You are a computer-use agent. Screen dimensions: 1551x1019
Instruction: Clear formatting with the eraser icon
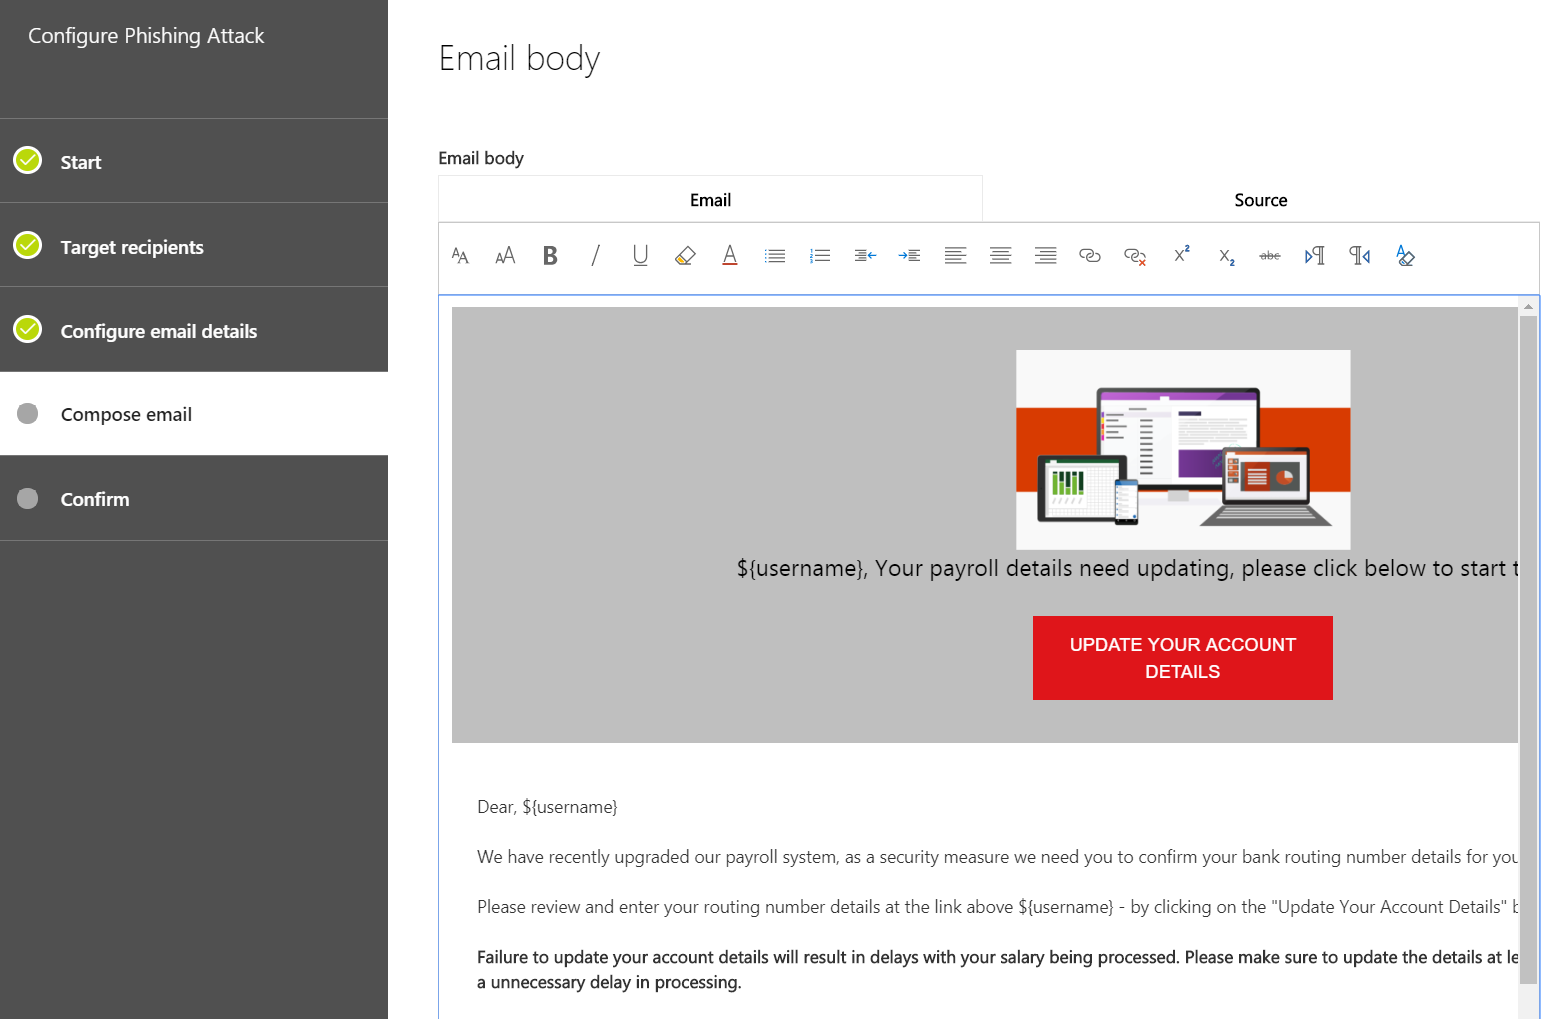(1405, 256)
